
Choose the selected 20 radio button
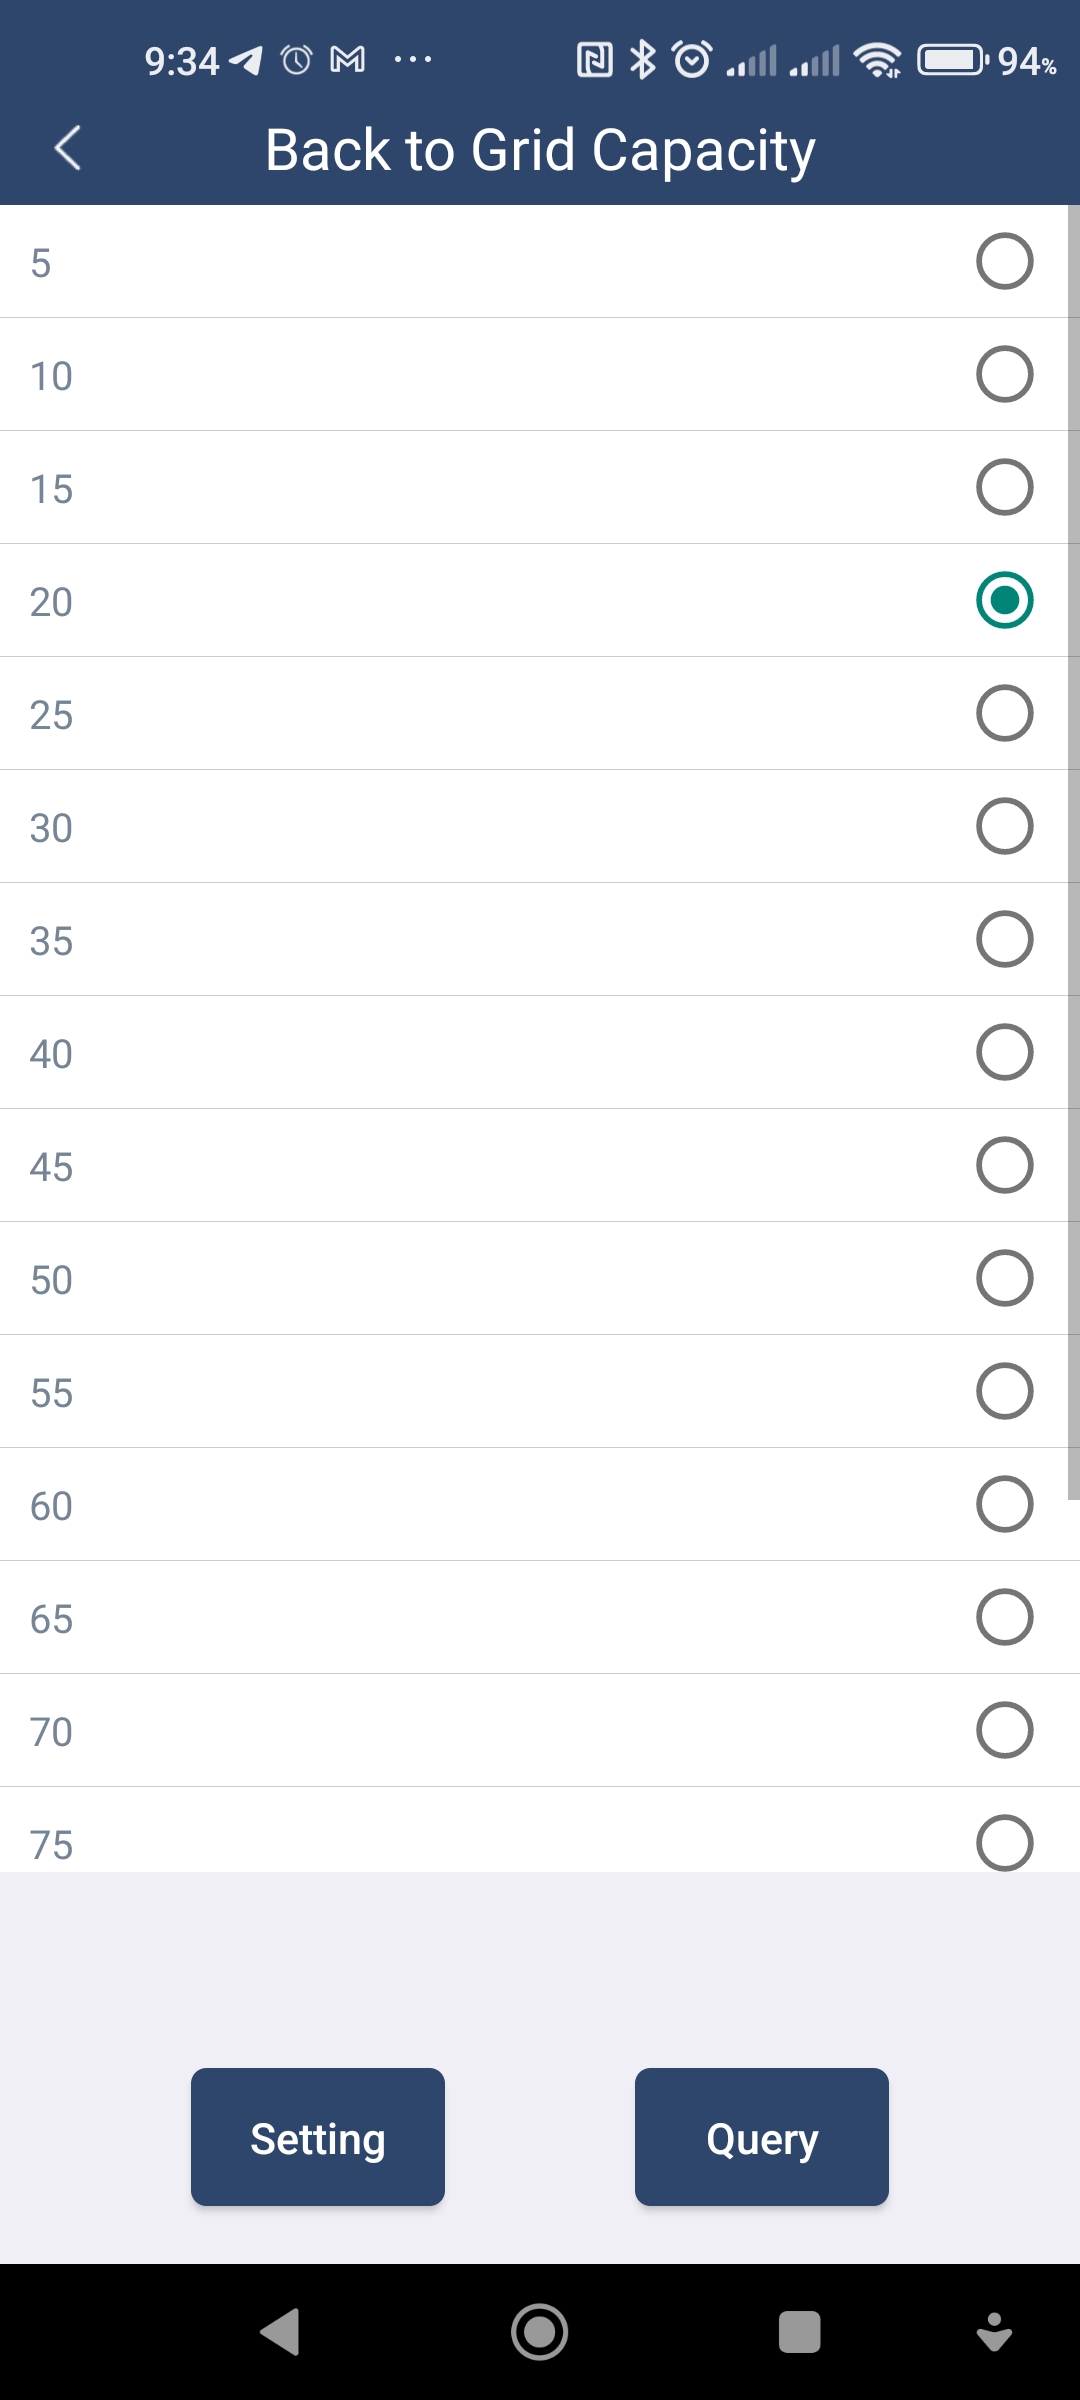(x=1004, y=600)
